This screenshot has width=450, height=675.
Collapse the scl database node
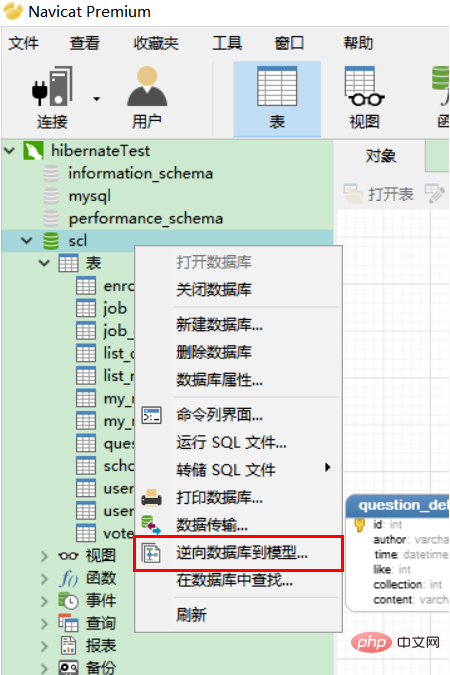pyautogui.click(x=27, y=241)
